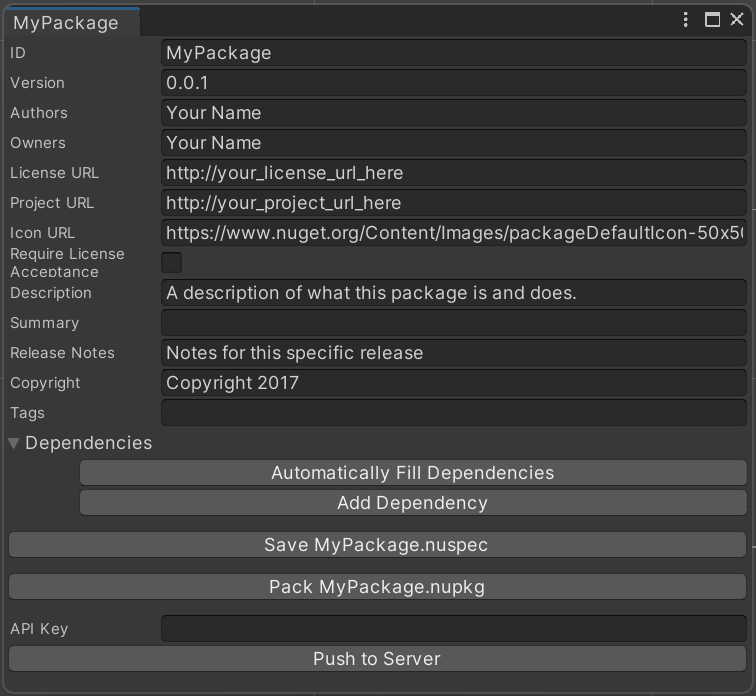Edit the Copyright 2017 field
Screen dimensions: 756x696
[454, 383]
